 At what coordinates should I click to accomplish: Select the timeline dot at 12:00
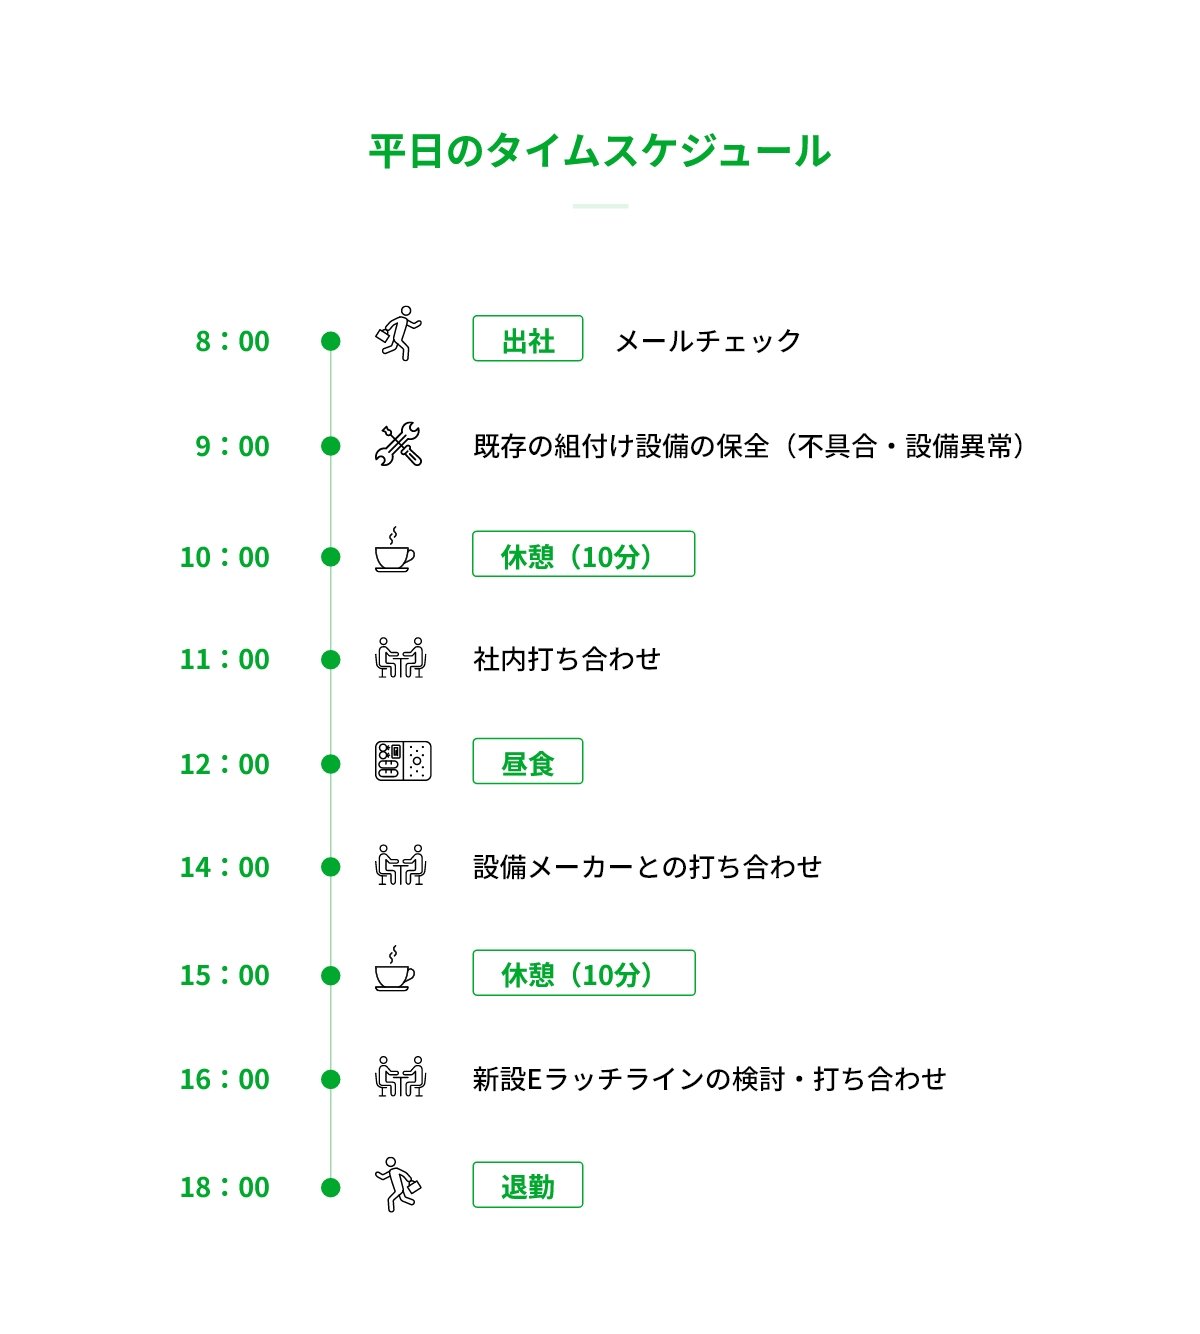point(331,764)
